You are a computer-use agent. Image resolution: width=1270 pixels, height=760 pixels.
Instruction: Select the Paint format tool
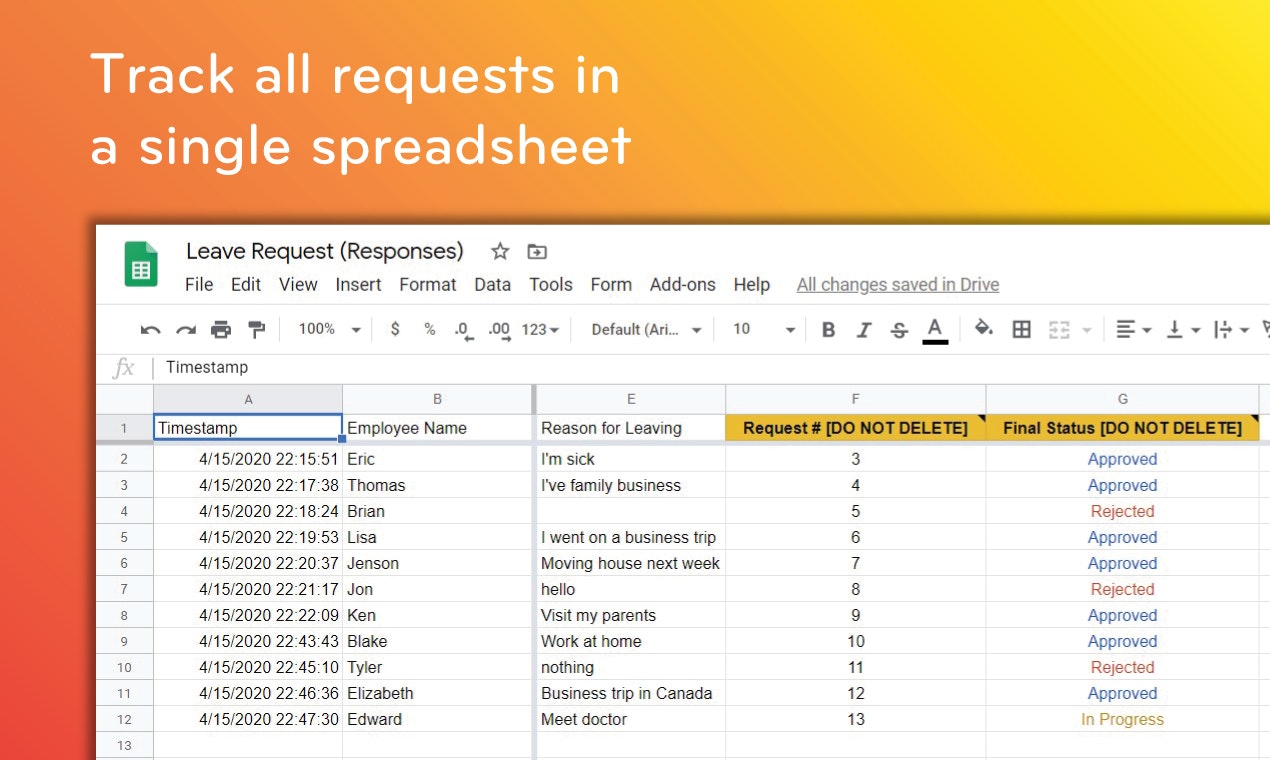pyautogui.click(x=256, y=330)
